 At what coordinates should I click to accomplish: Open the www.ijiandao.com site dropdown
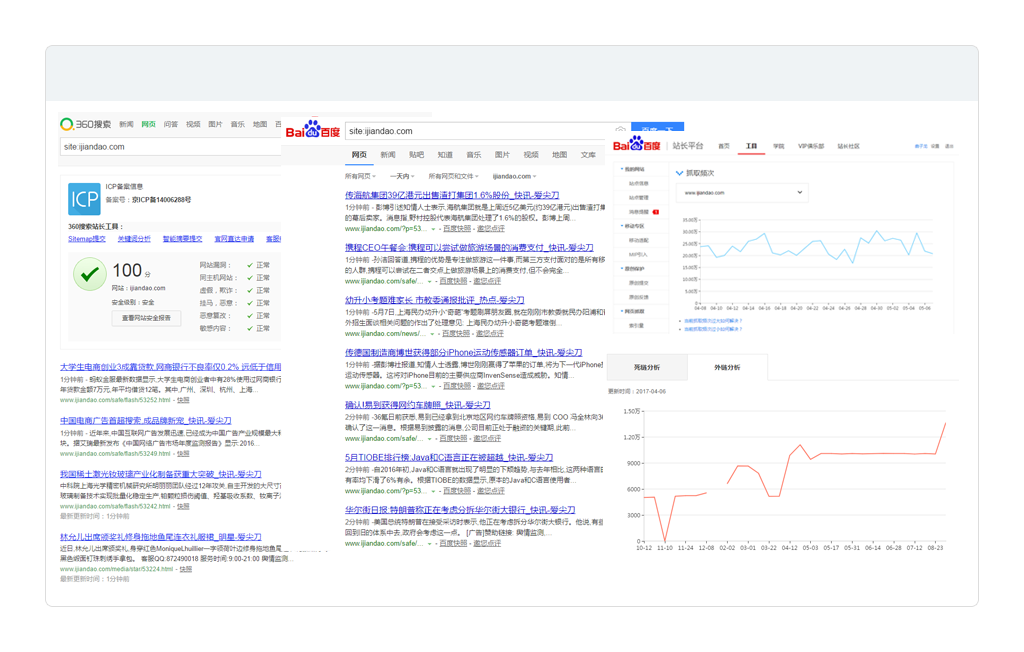point(743,193)
